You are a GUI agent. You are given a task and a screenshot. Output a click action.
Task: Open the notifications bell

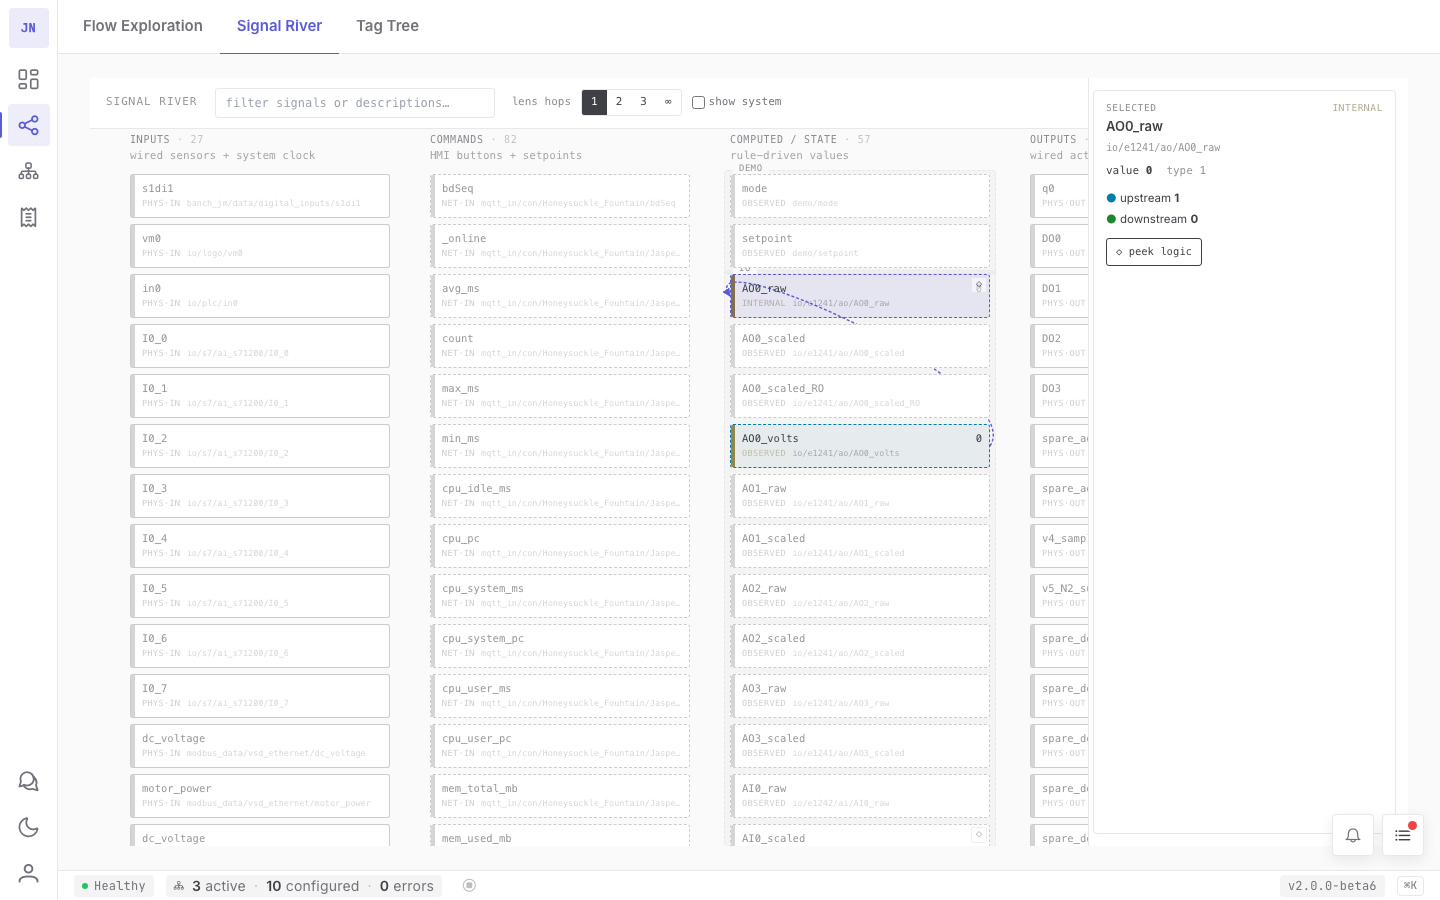pyautogui.click(x=1353, y=835)
